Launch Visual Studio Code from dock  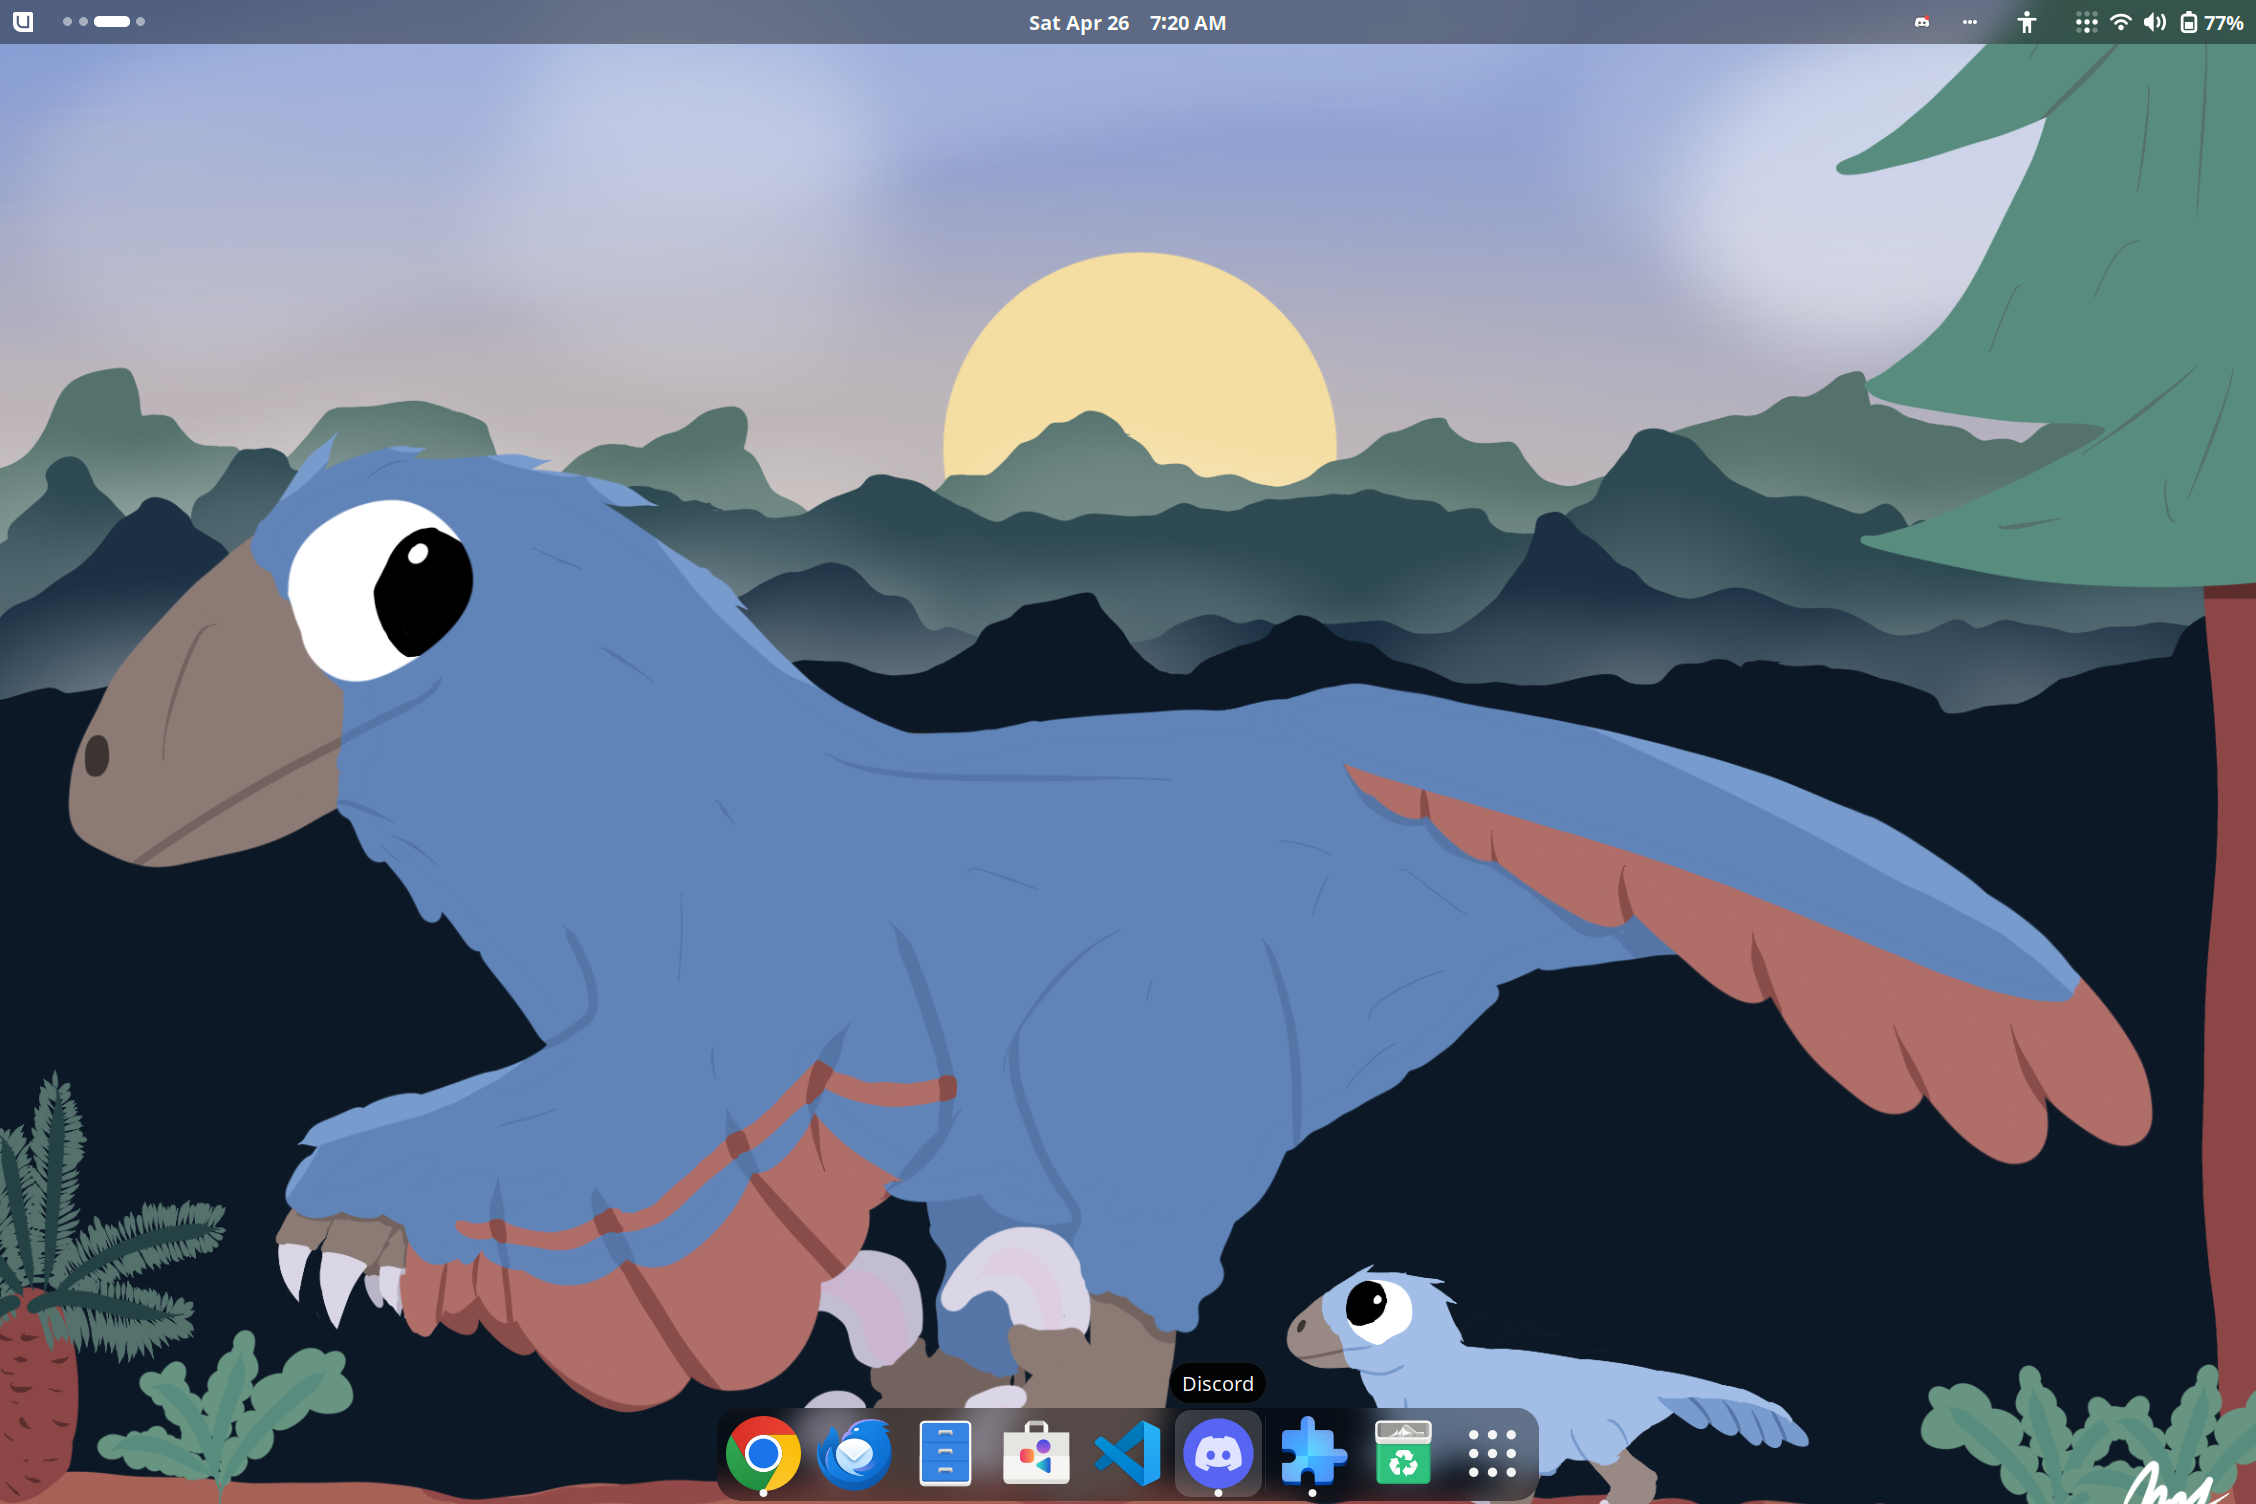1127,1453
